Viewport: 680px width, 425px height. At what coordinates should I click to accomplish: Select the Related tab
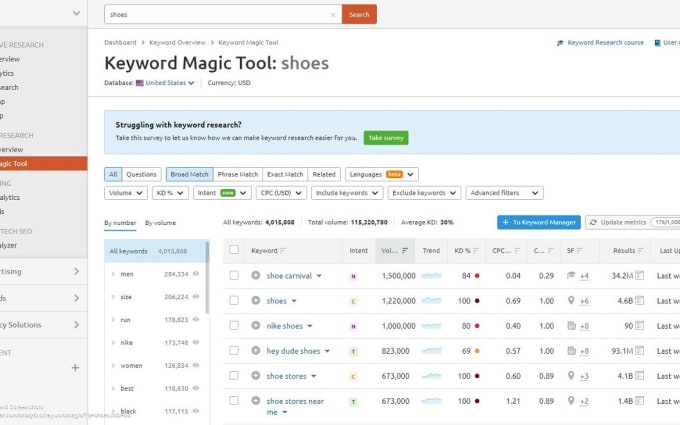[x=324, y=174]
